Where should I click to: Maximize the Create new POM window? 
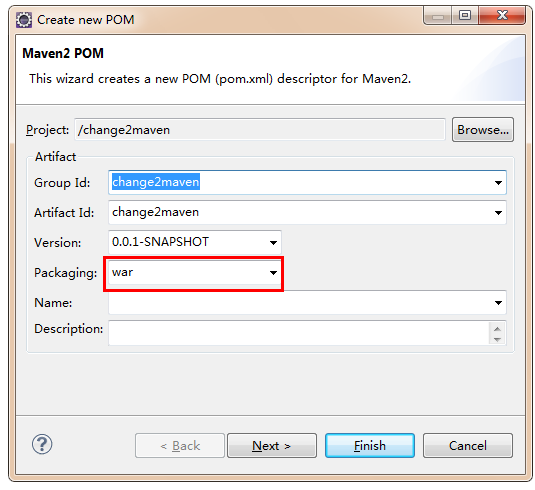pyautogui.click(x=465, y=15)
